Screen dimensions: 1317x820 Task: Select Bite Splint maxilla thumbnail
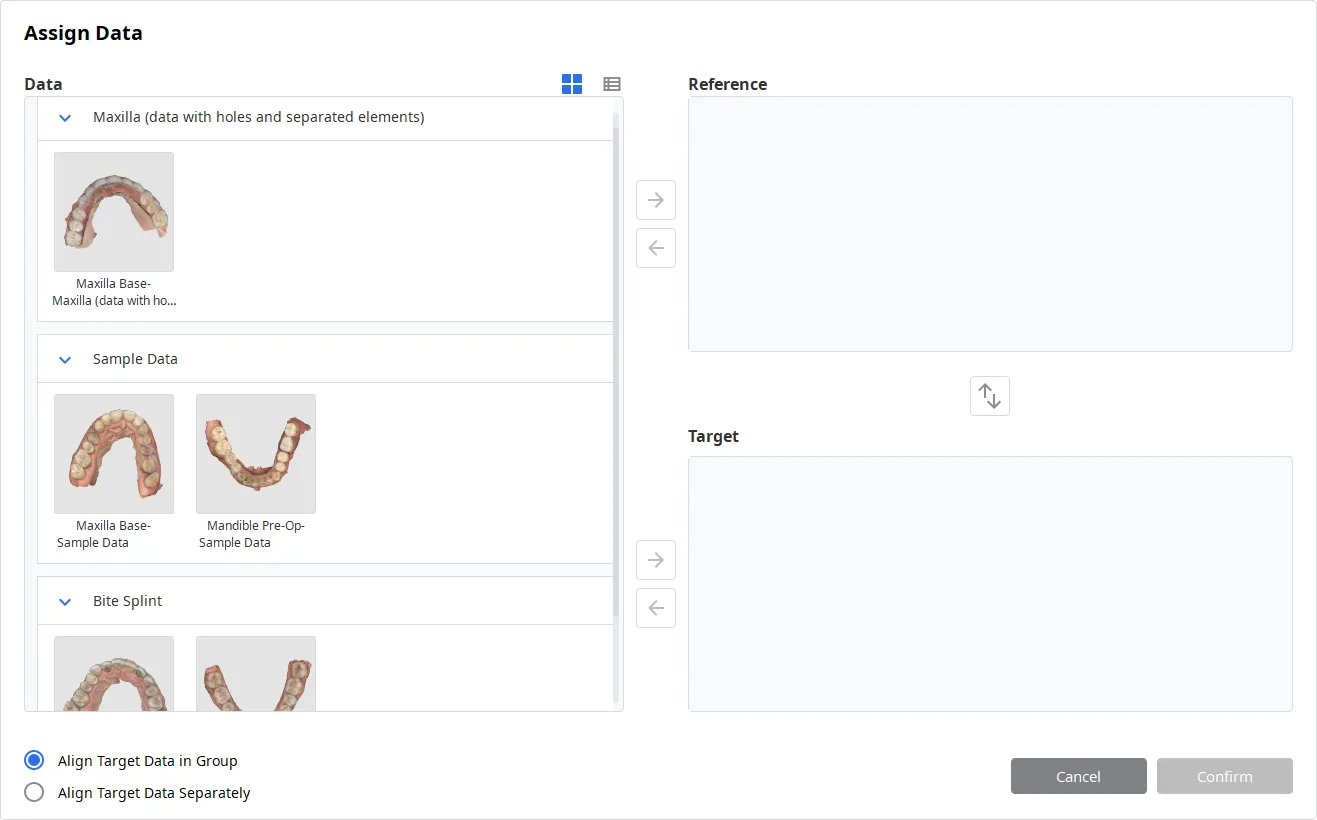(x=114, y=673)
